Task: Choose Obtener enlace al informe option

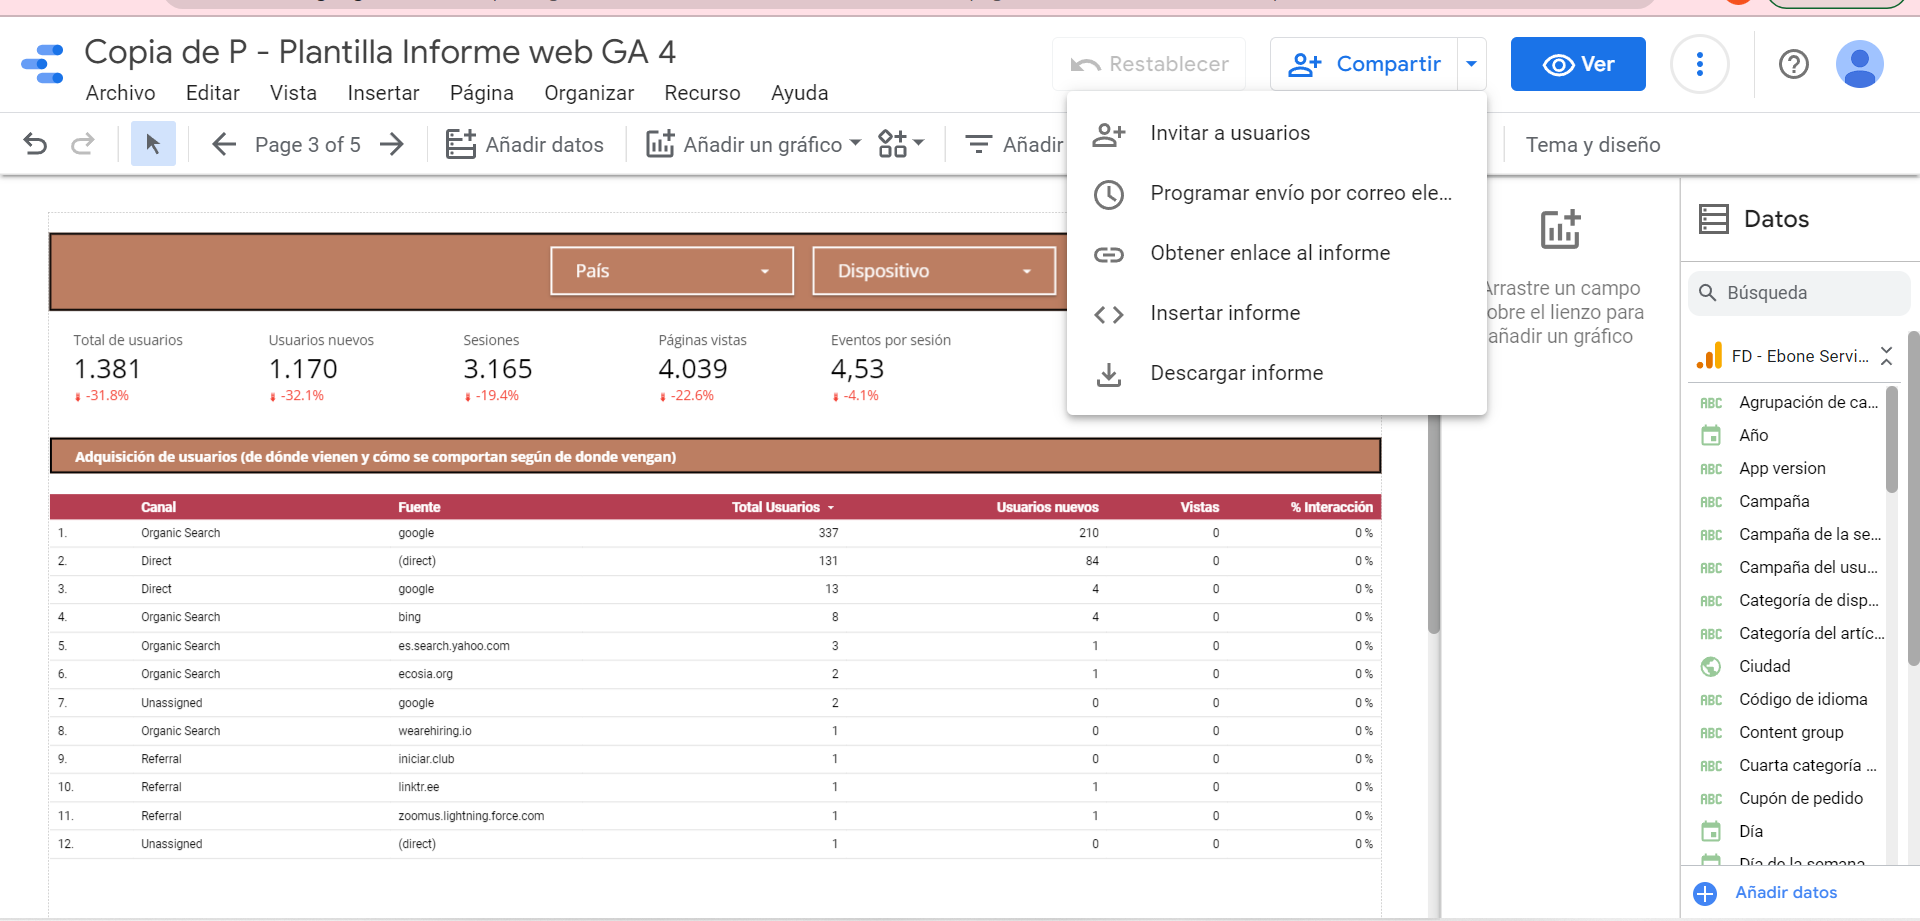Action: (1269, 253)
